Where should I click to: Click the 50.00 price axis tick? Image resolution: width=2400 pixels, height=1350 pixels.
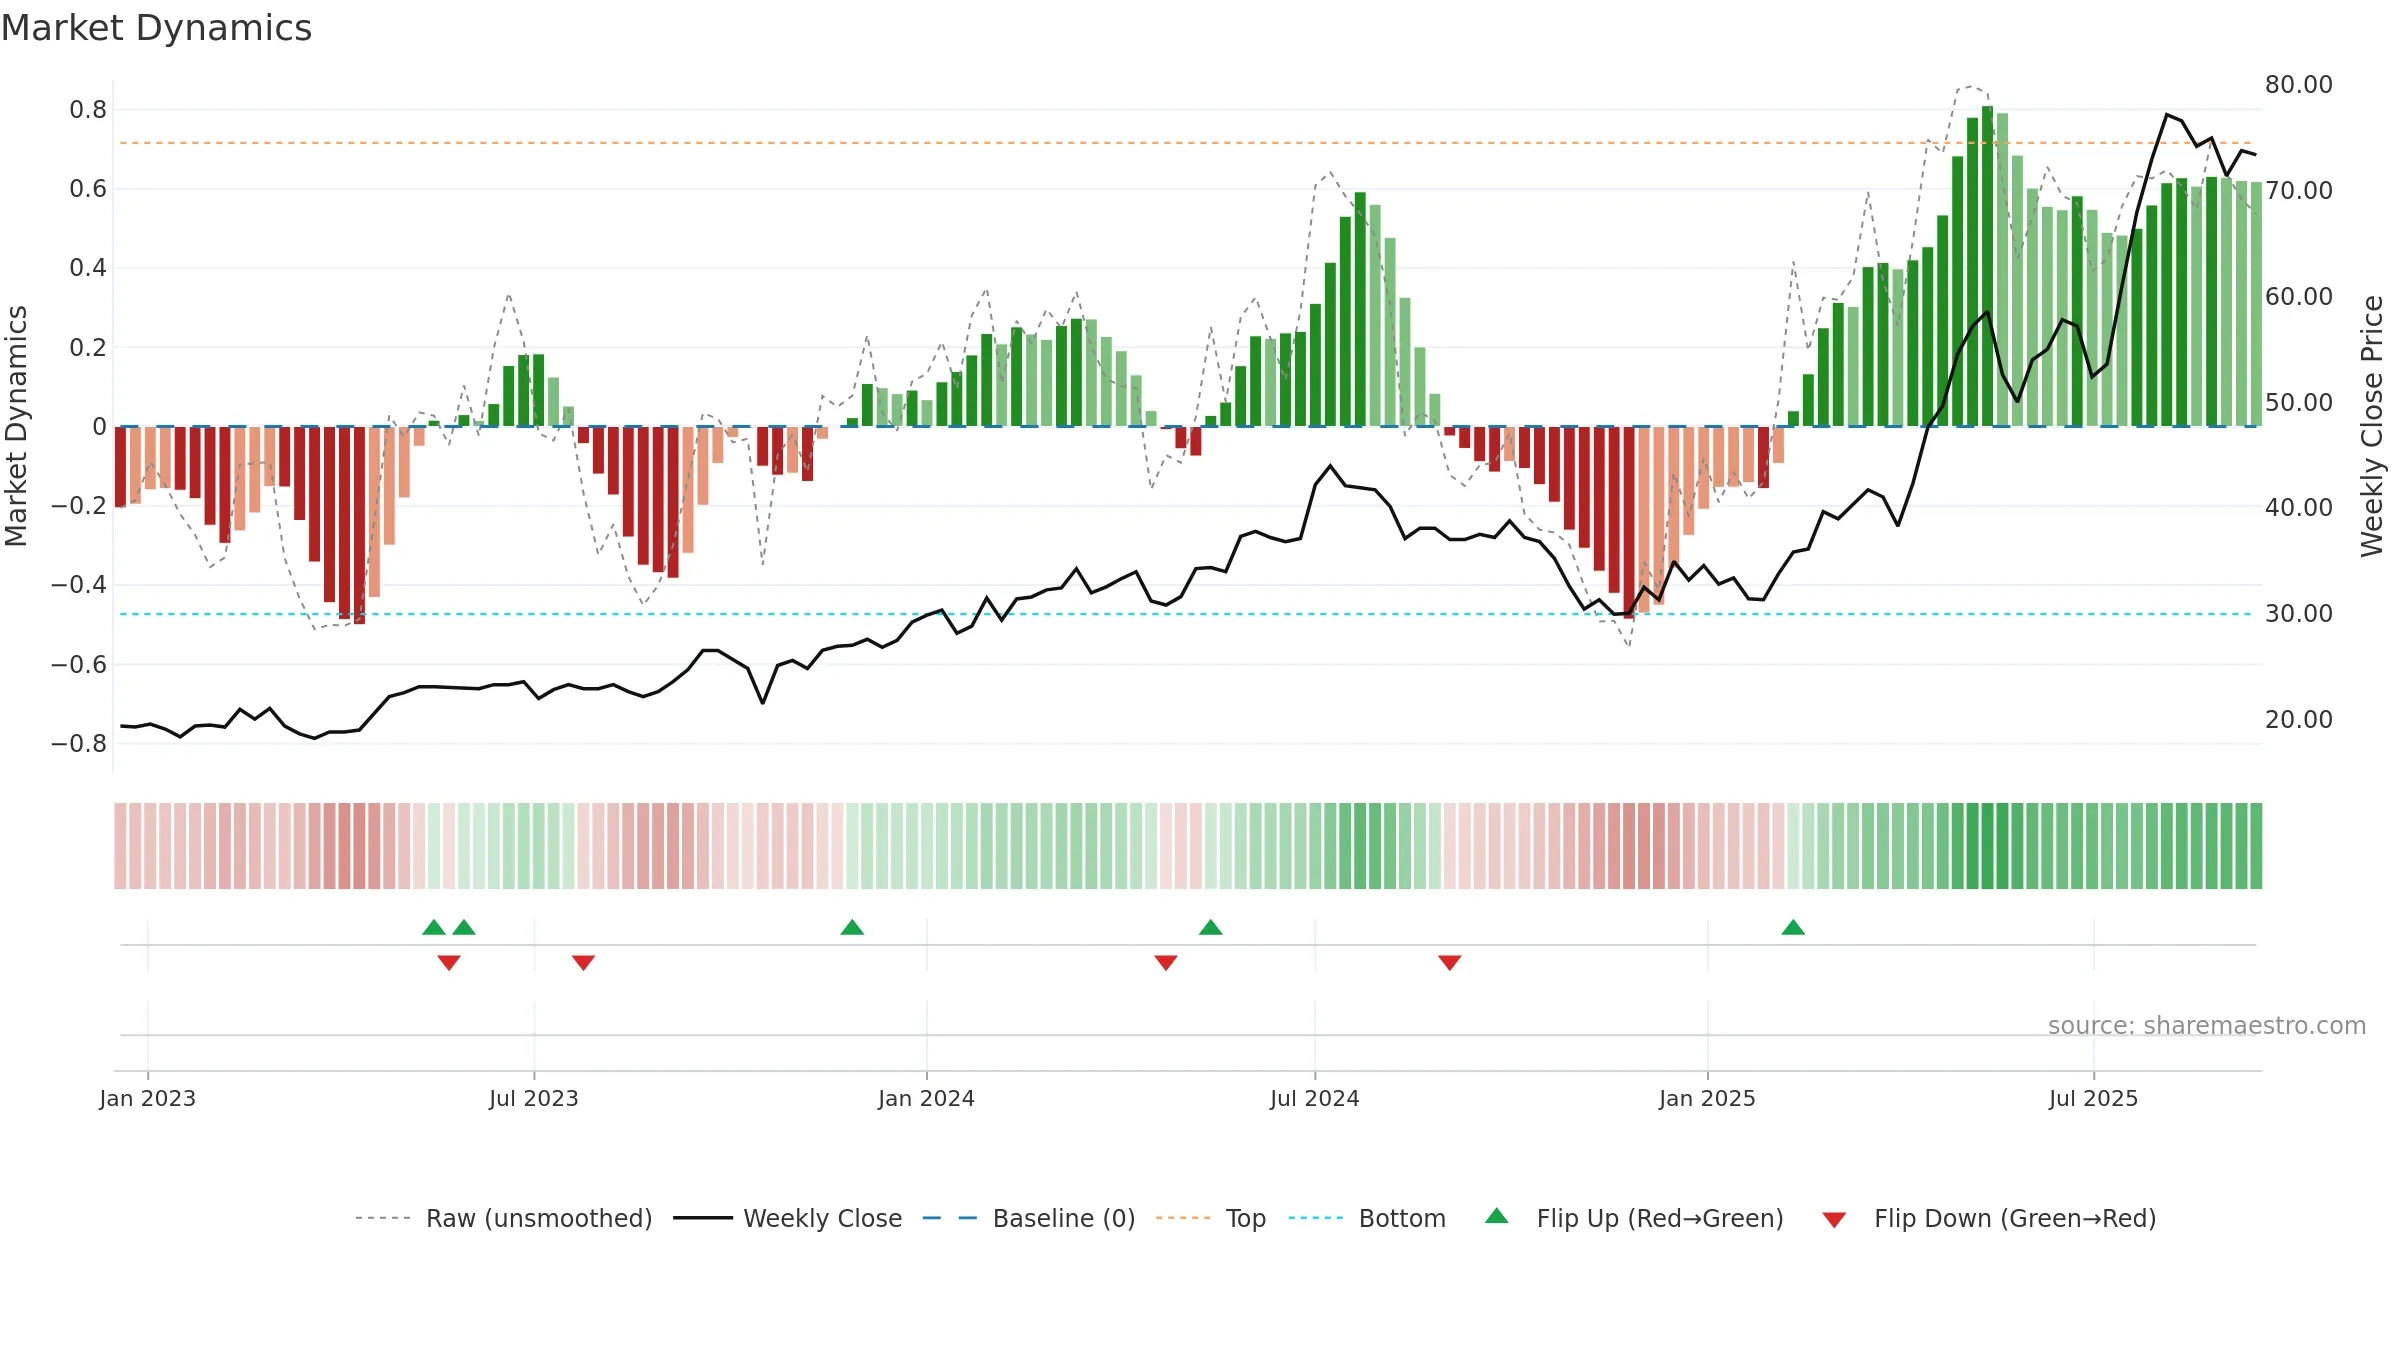[2299, 402]
